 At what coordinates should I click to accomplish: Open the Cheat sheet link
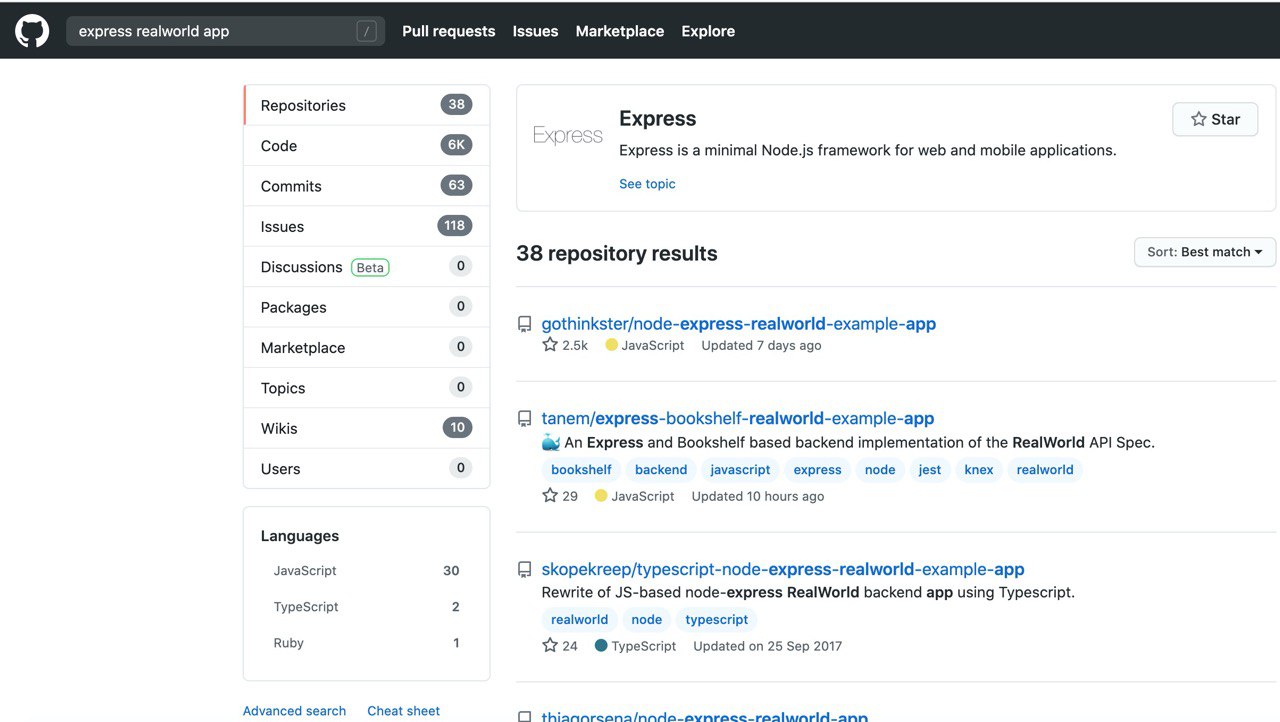pos(403,711)
